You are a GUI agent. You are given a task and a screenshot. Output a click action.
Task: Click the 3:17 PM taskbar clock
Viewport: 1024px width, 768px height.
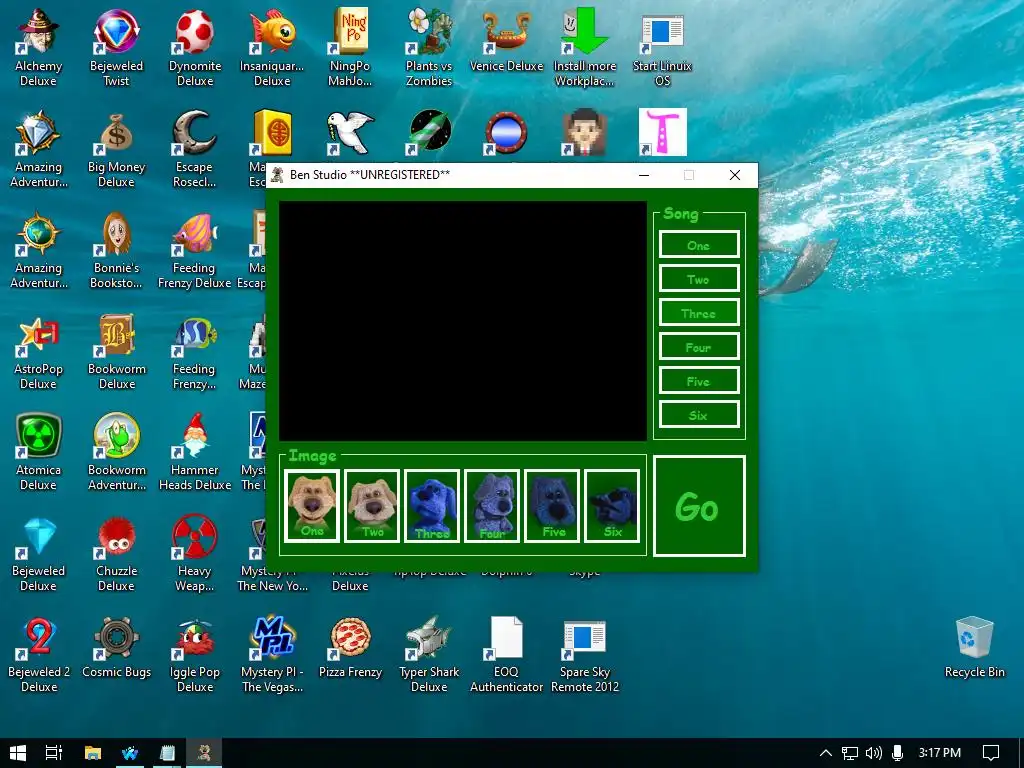pos(939,753)
